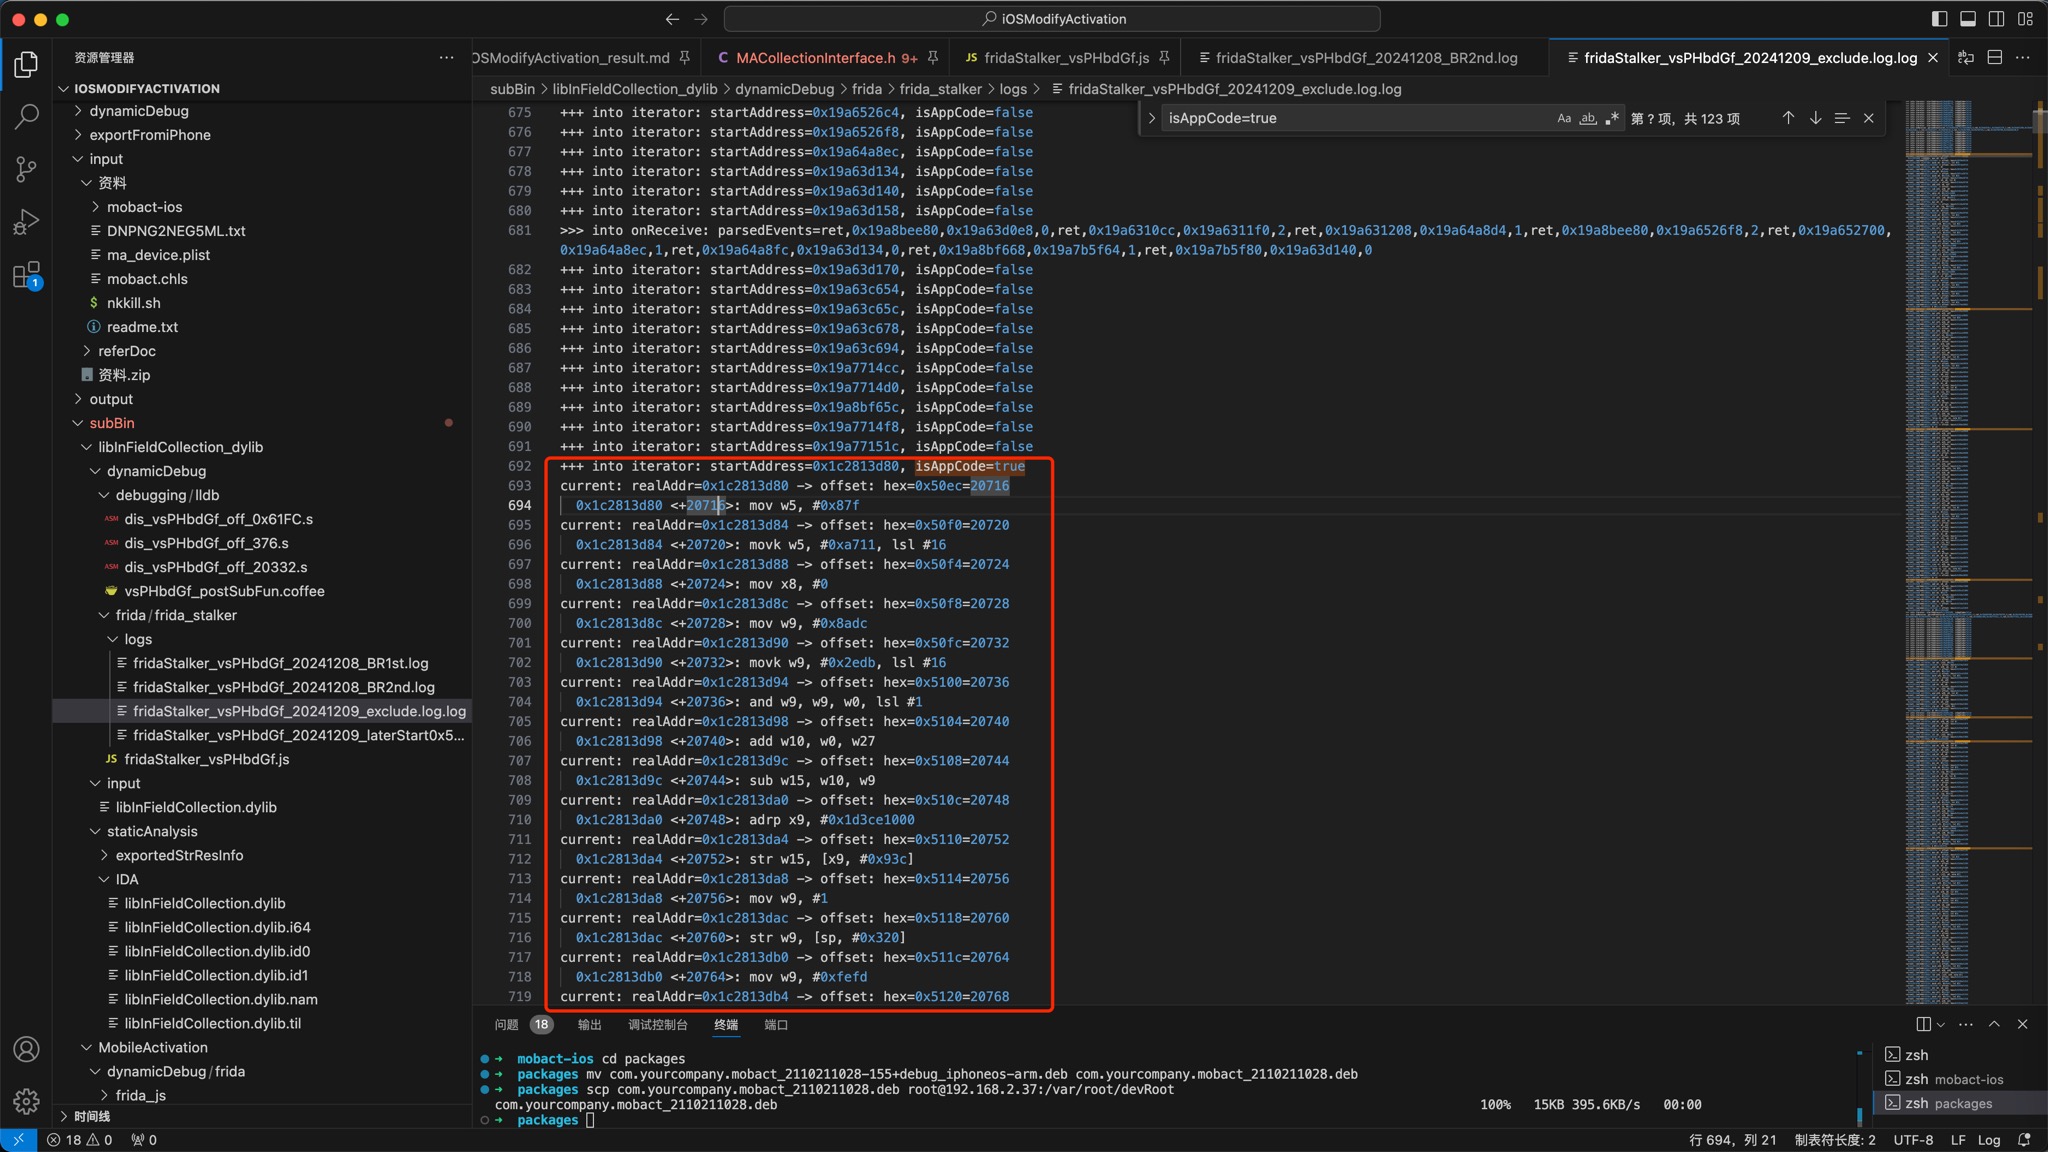Open the 输出 output panel tab
Screen dimensions: 2048x1152
pyautogui.click(x=590, y=1025)
